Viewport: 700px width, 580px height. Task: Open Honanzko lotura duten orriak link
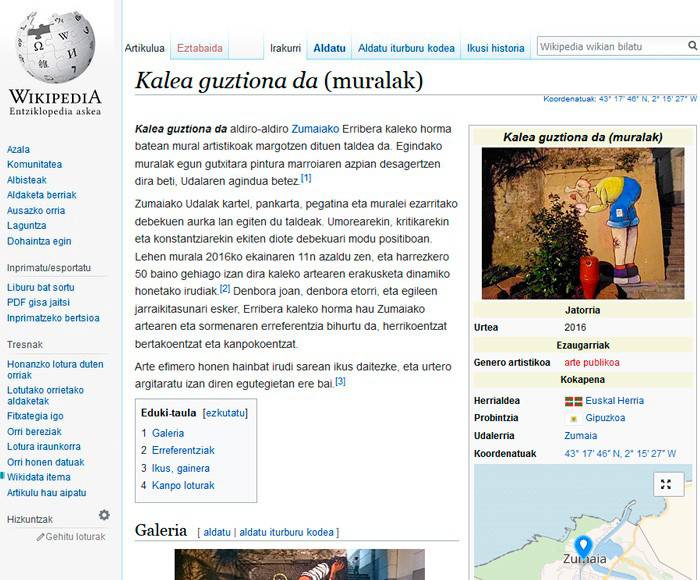(55, 370)
